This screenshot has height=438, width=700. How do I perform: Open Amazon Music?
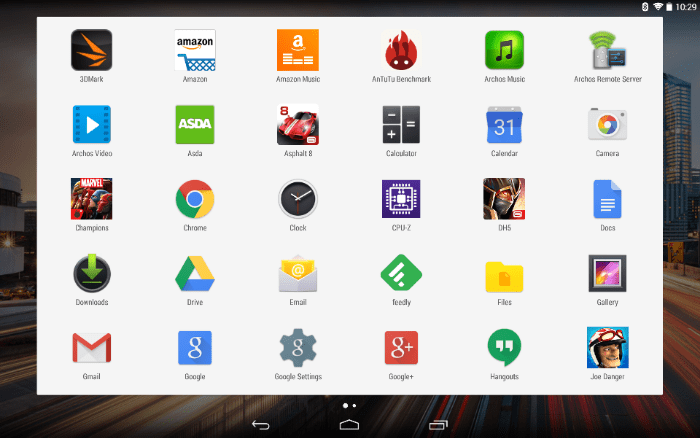point(298,50)
